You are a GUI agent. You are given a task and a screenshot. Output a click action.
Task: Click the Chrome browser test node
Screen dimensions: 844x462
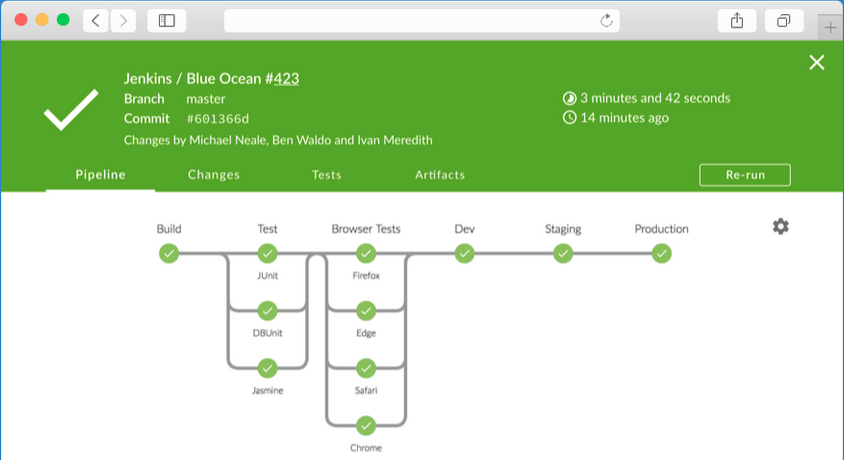366,426
